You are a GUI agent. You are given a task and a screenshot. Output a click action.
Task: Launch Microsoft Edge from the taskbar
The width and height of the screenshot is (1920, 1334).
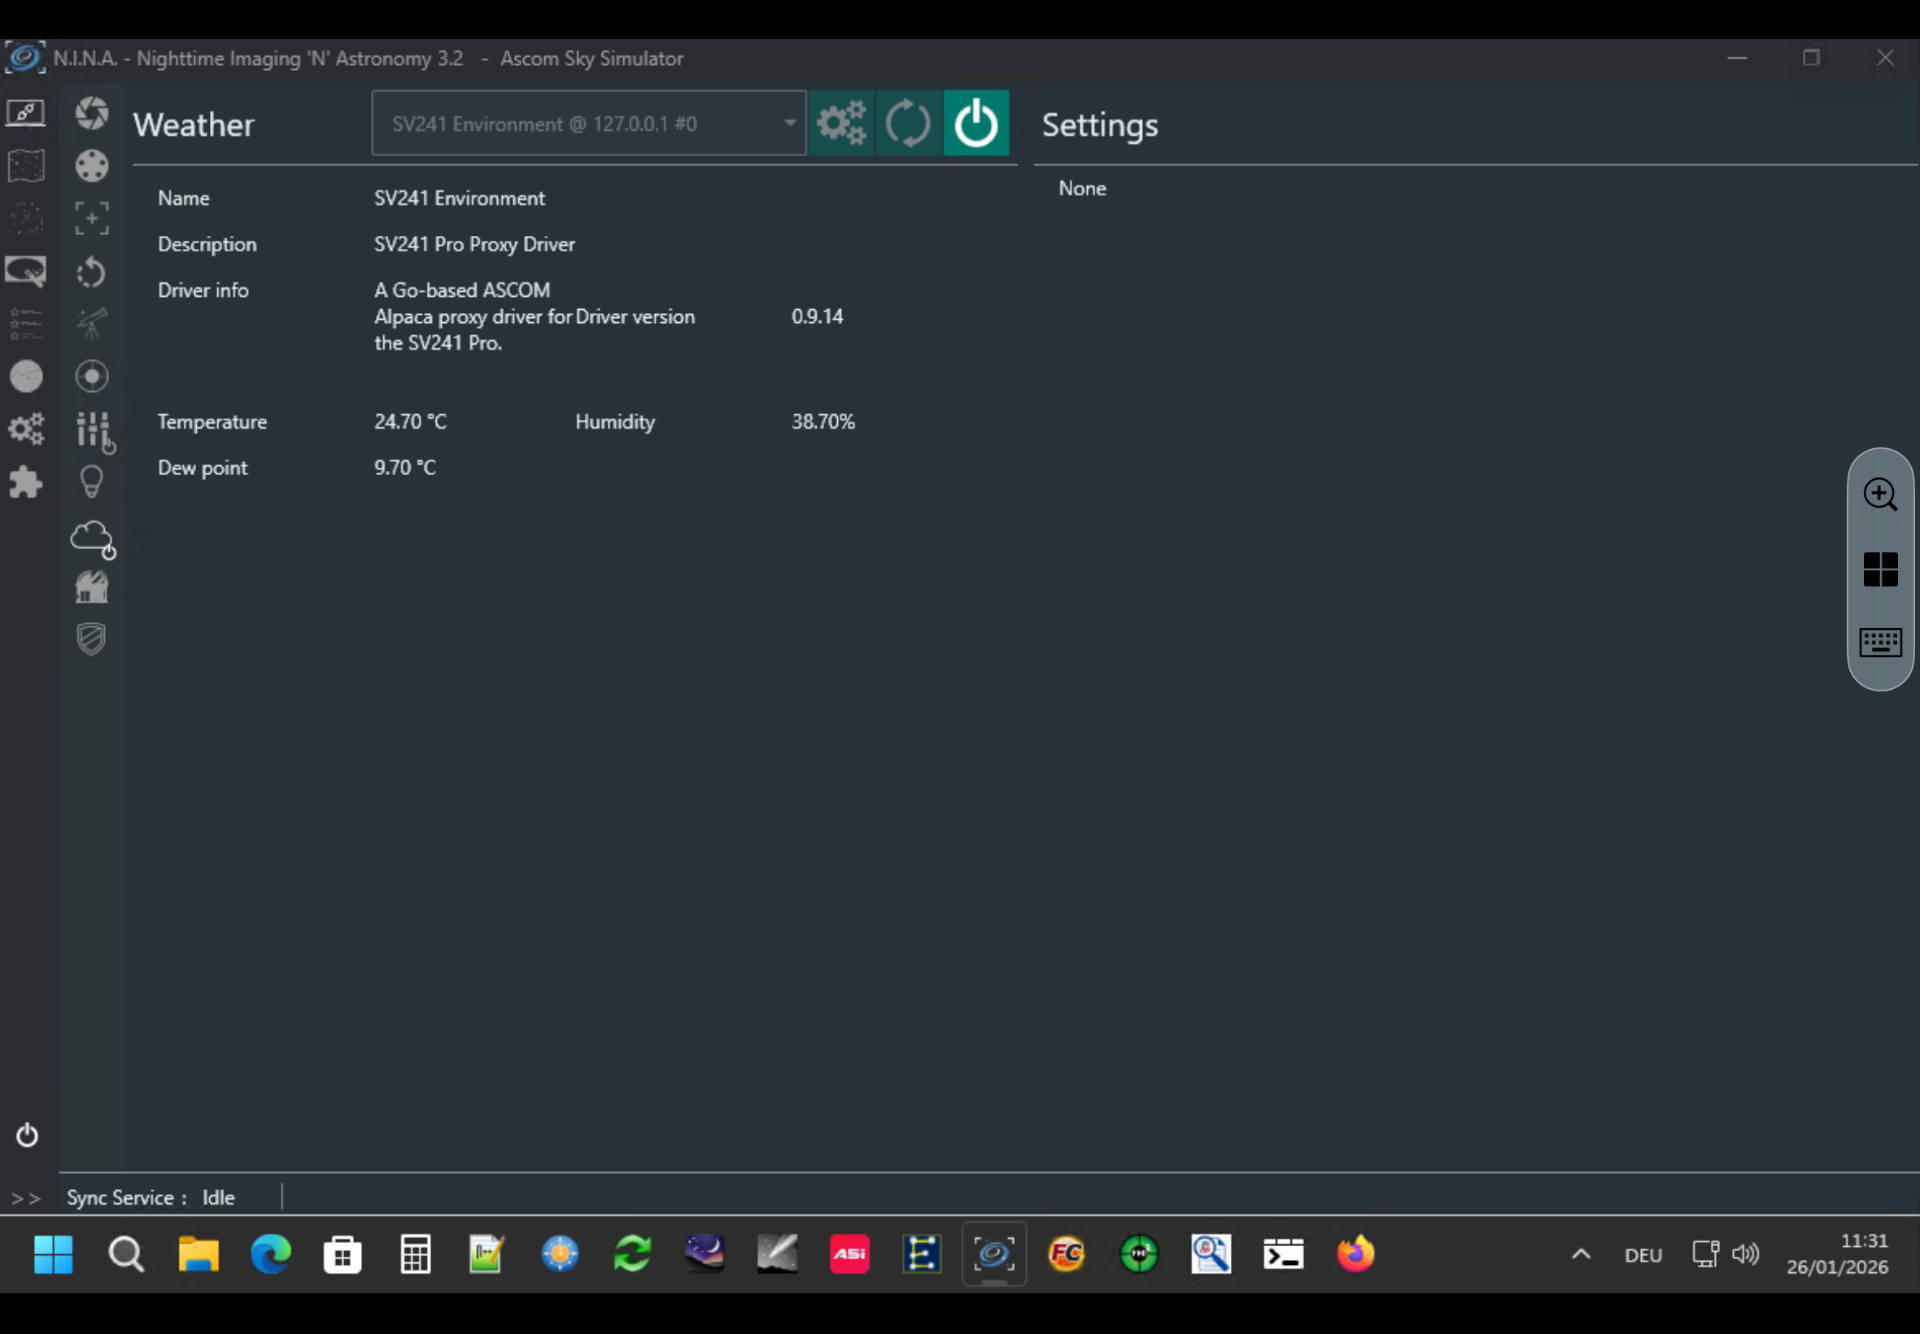[x=271, y=1254]
